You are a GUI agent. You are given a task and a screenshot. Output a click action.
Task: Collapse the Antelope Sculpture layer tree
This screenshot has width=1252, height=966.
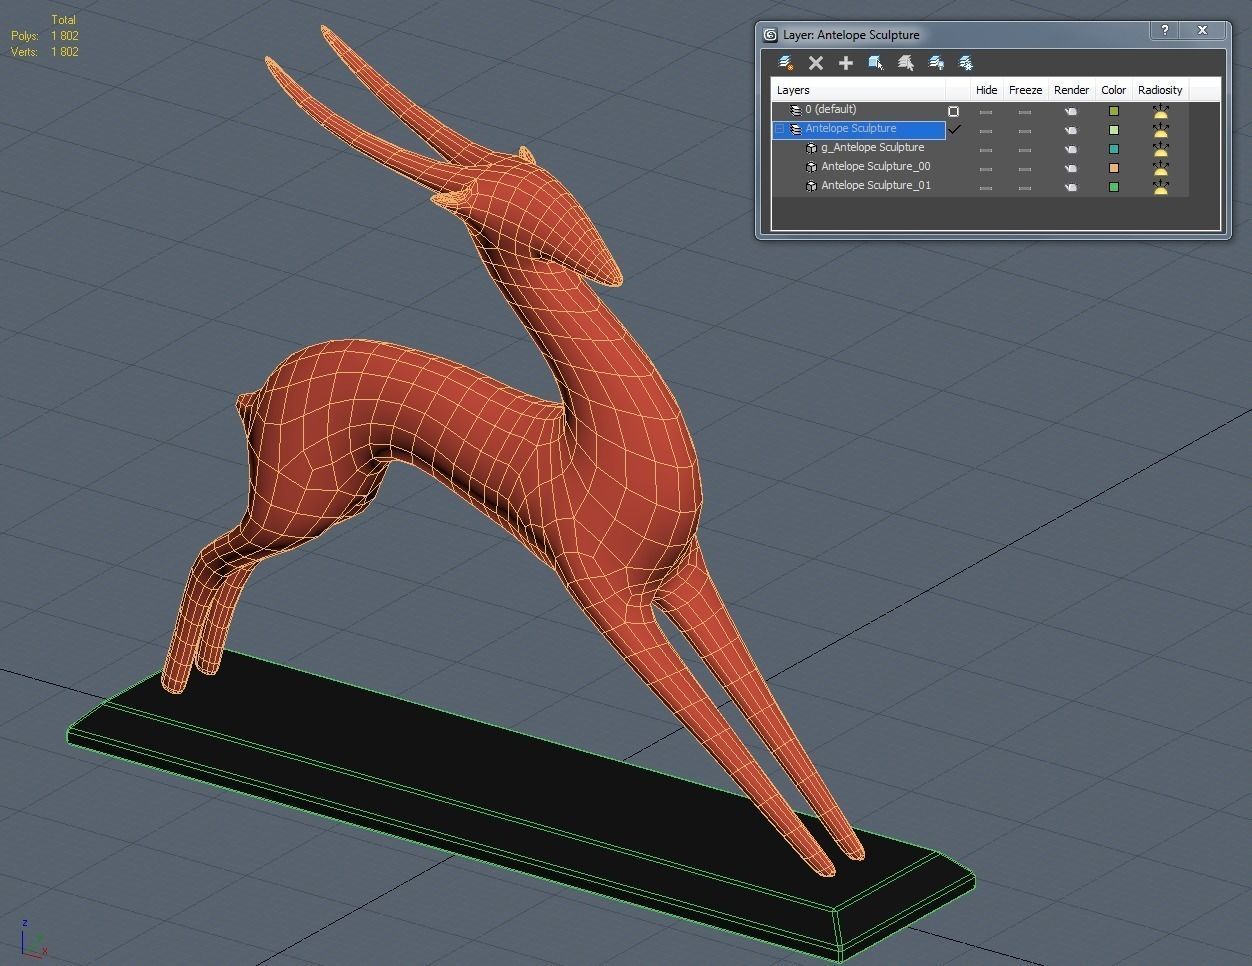pyautogui.click(x=779, y=129)
